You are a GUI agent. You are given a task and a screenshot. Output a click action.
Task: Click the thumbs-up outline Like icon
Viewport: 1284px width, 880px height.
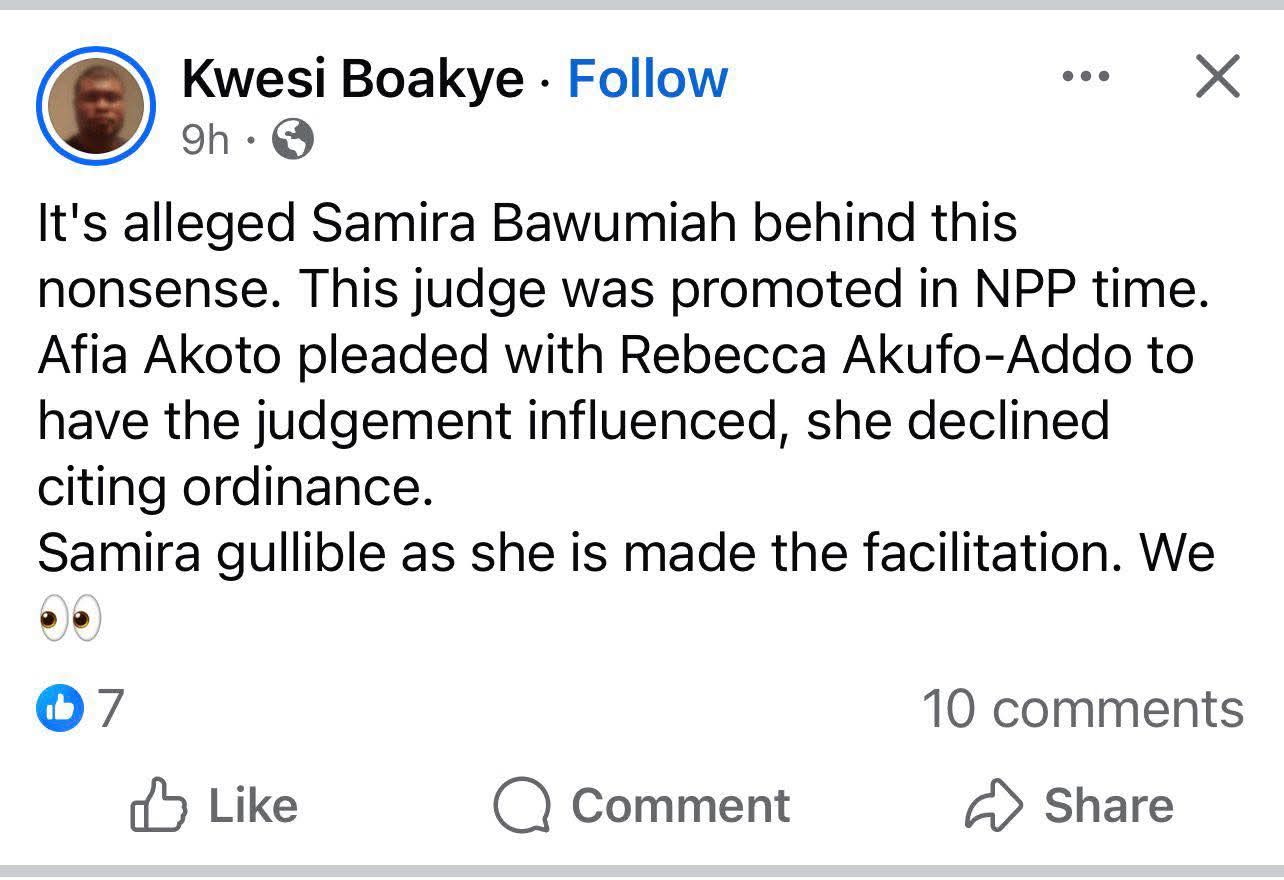point(158,807)
